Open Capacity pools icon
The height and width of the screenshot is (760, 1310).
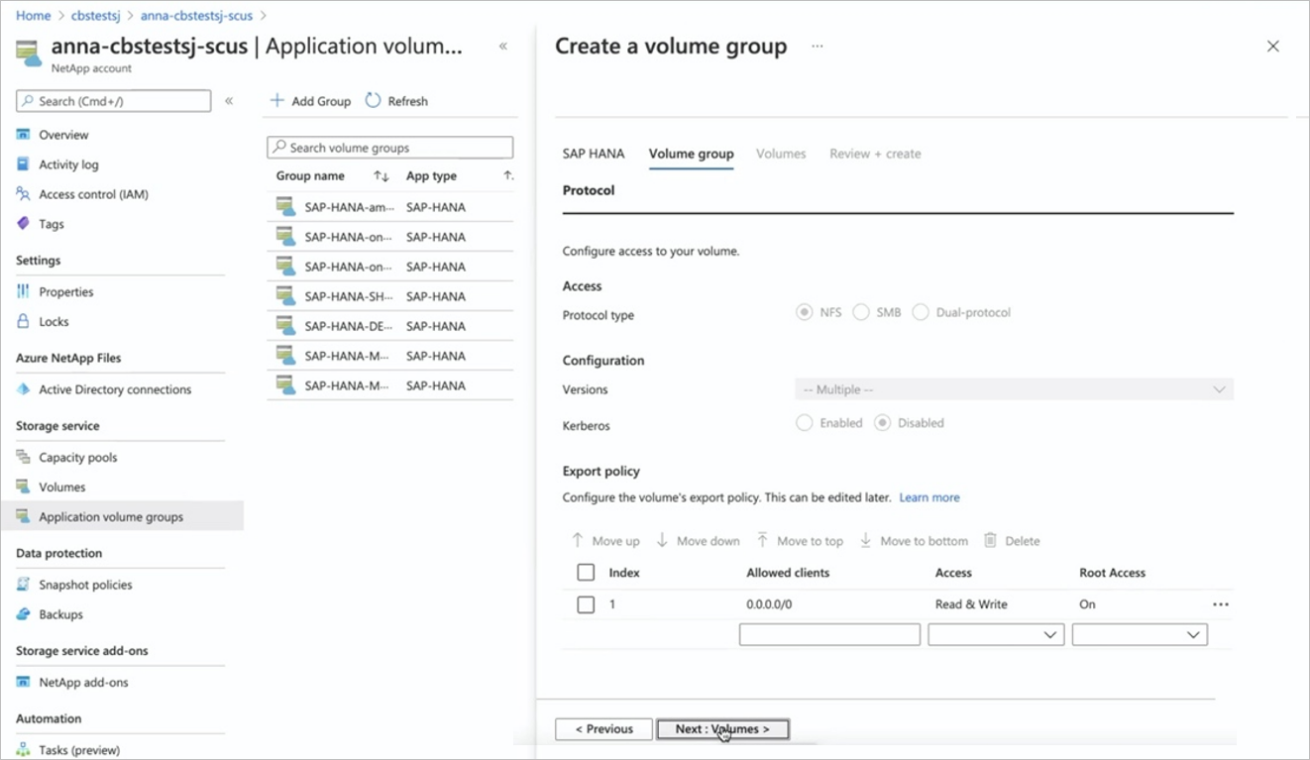(x=24, y=457)
